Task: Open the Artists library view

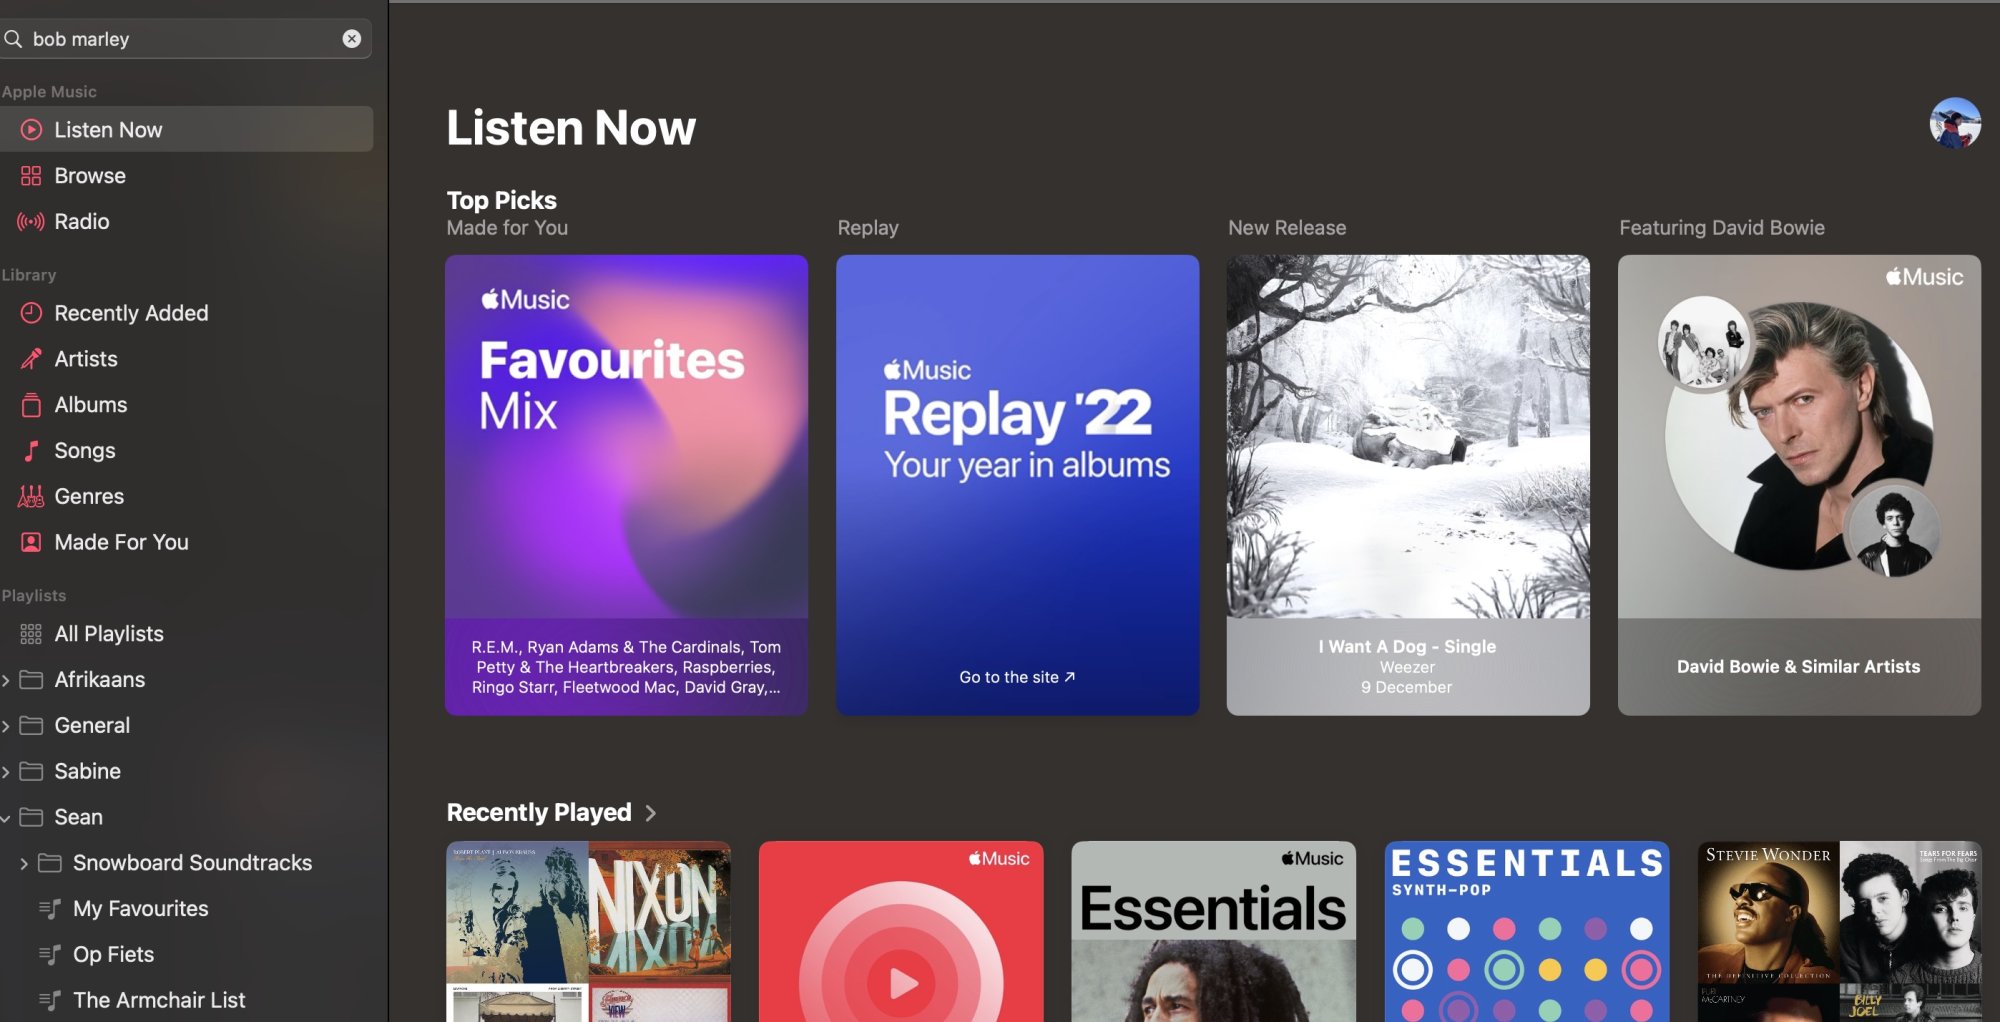Action: [186, 359]
